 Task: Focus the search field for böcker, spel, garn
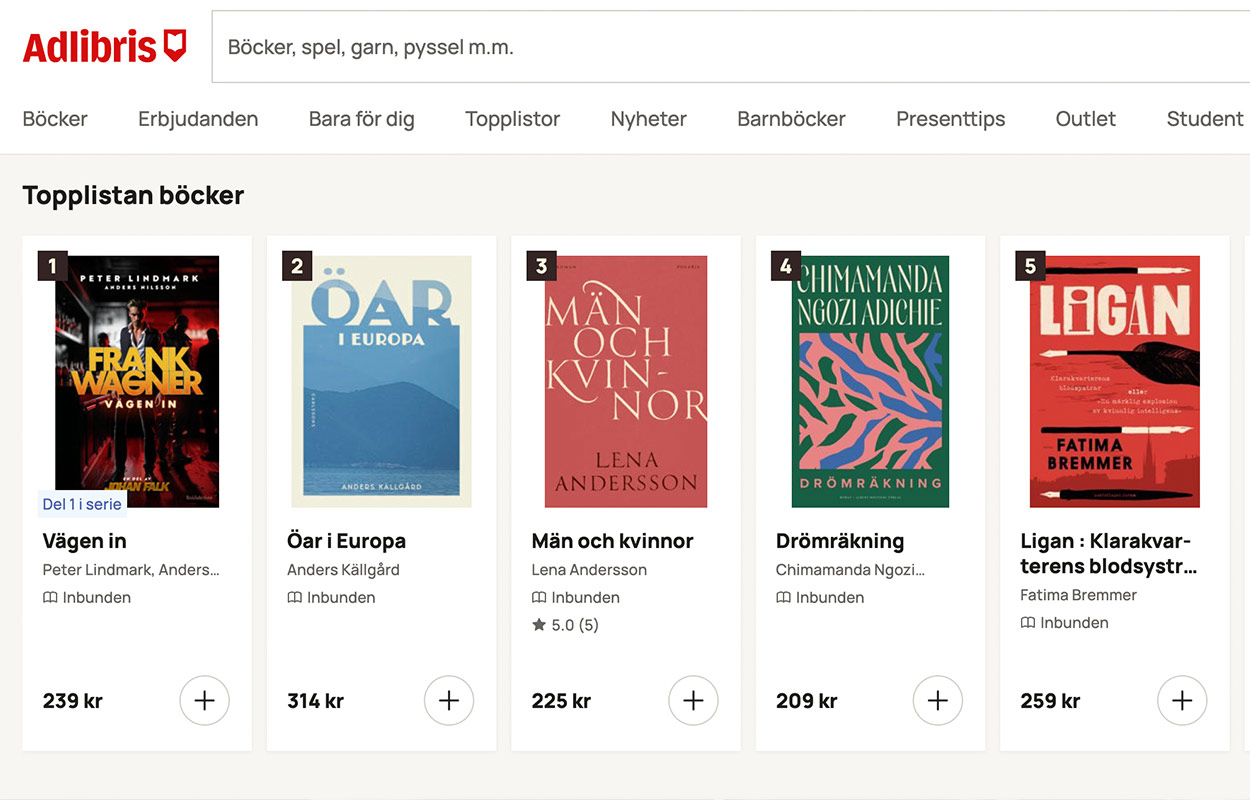click(730, 47)
